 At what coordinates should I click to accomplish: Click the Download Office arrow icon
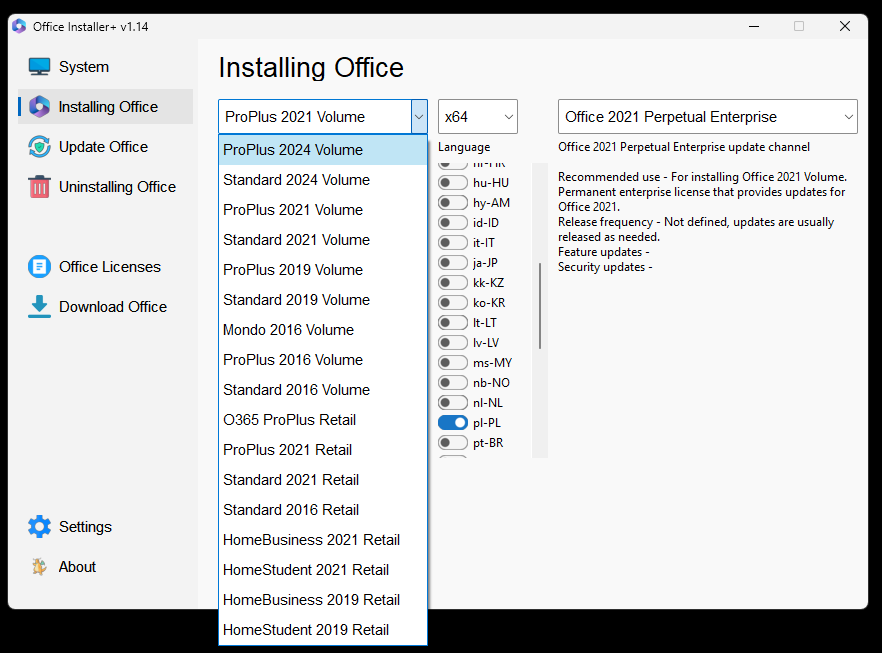click(x=39, y=307)
